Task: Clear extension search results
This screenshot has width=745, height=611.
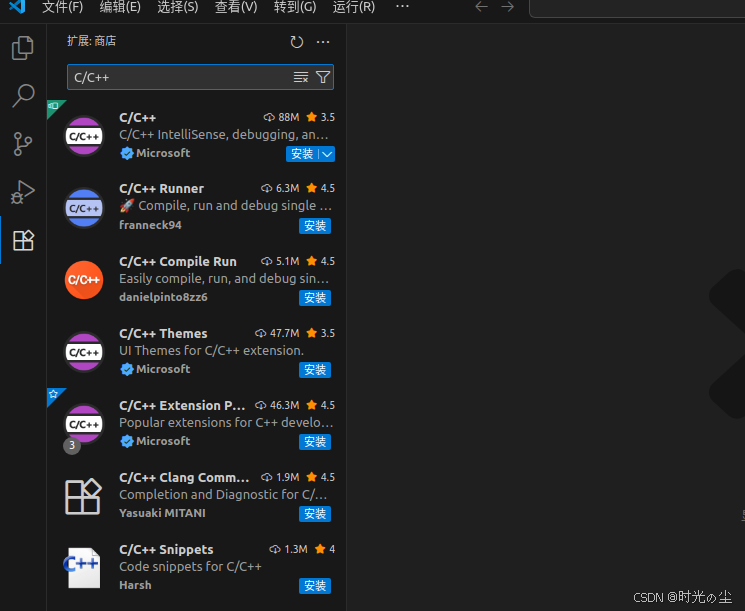Action: point(301,77)
